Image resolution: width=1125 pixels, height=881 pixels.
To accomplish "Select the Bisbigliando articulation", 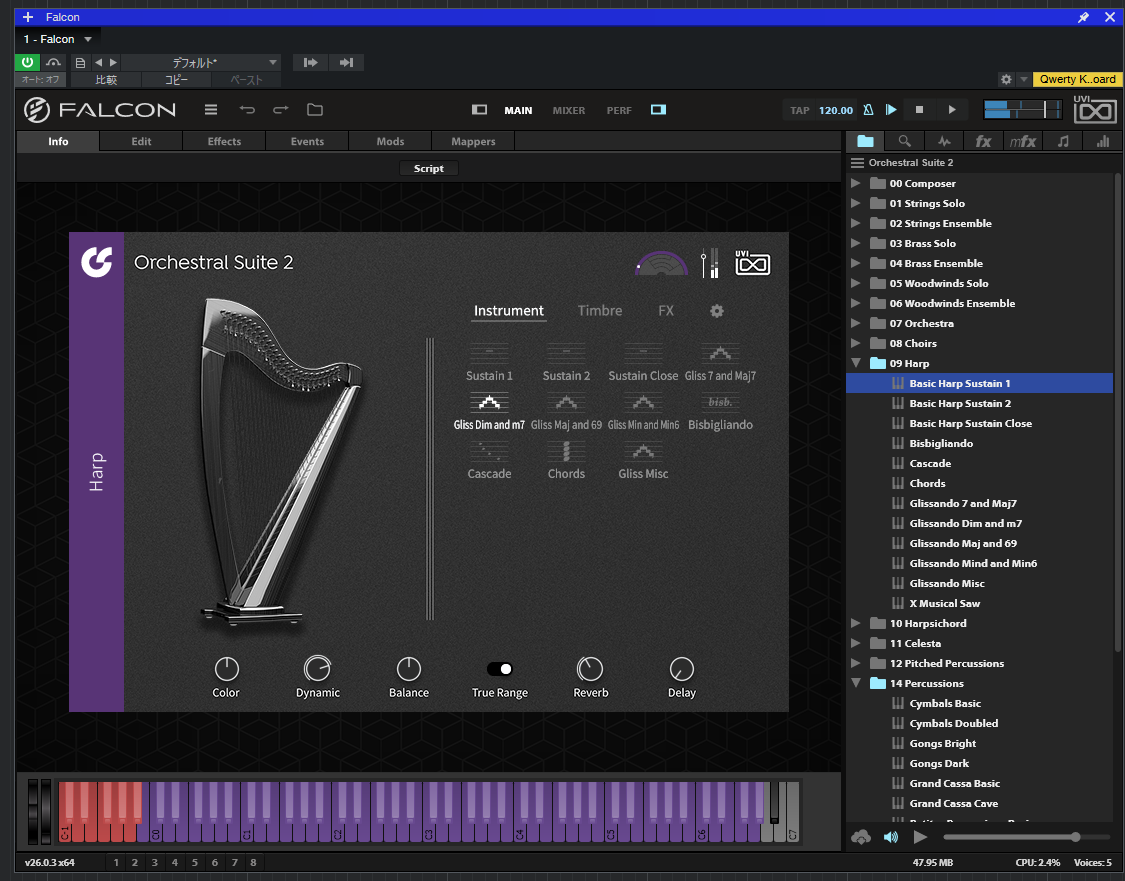I will (x=720, y=413).
